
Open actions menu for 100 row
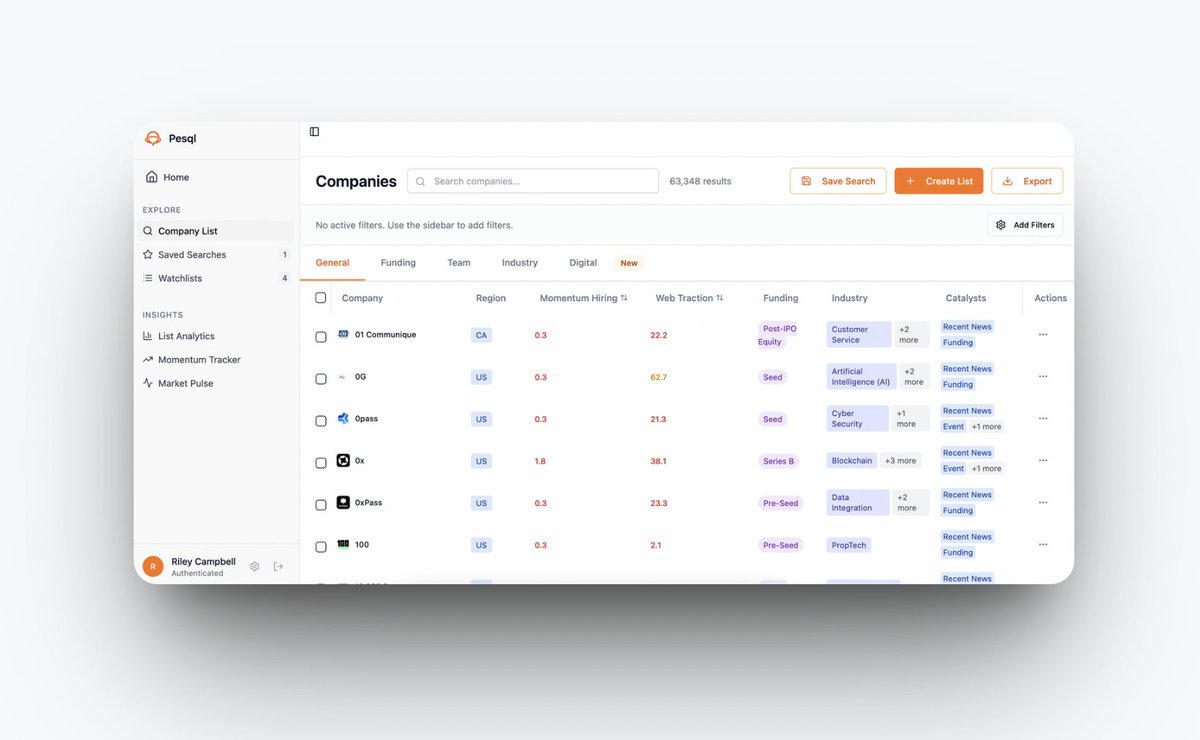pos(1043,545)
